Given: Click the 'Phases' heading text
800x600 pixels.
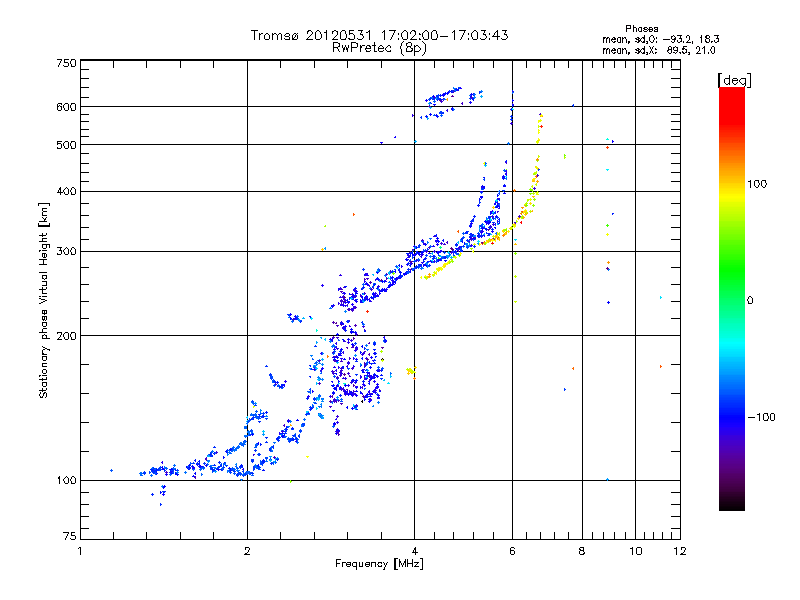Looking at the screenshot, I should [641, 29].
